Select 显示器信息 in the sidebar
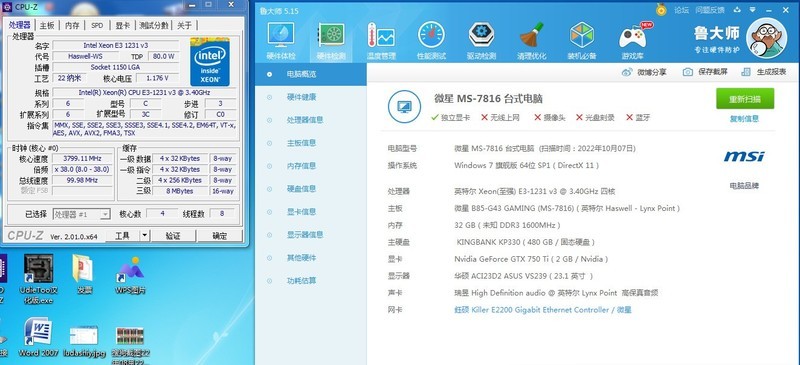The image size is (800, 365). [311, 235]
